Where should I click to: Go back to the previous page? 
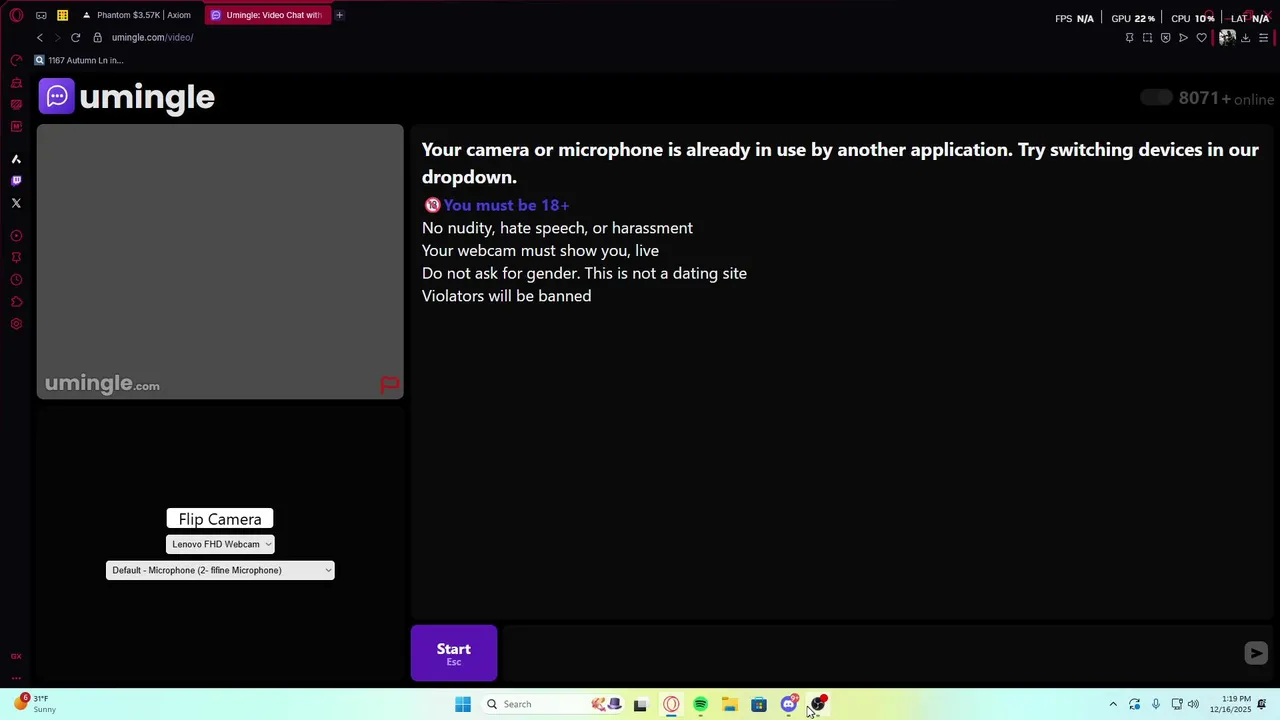point(40,38)
